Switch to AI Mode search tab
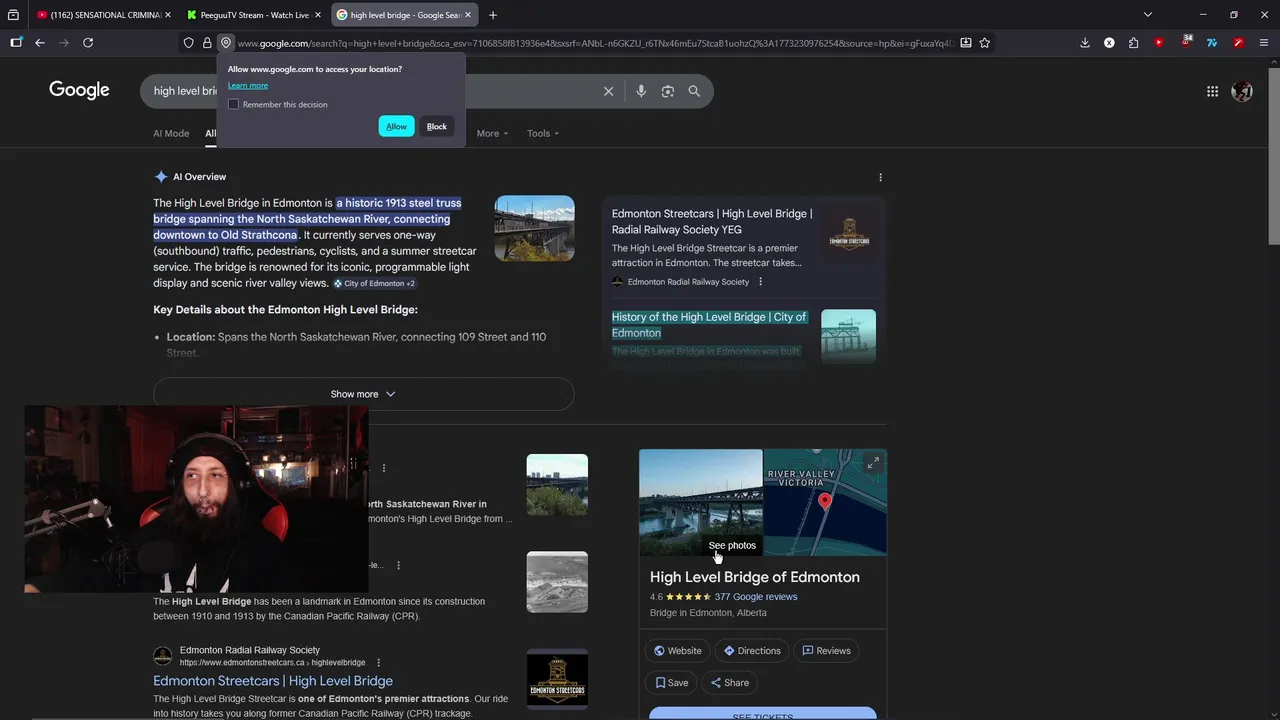This screenshot has width=1280, height=720. pos(171,133)
